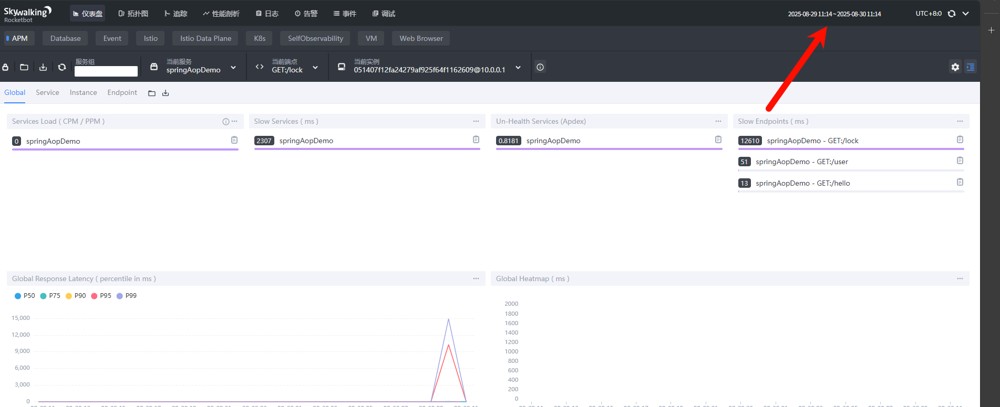1000x407 pixels.
Task: Open the 调试 debug menu
Action: click(384, 13)
